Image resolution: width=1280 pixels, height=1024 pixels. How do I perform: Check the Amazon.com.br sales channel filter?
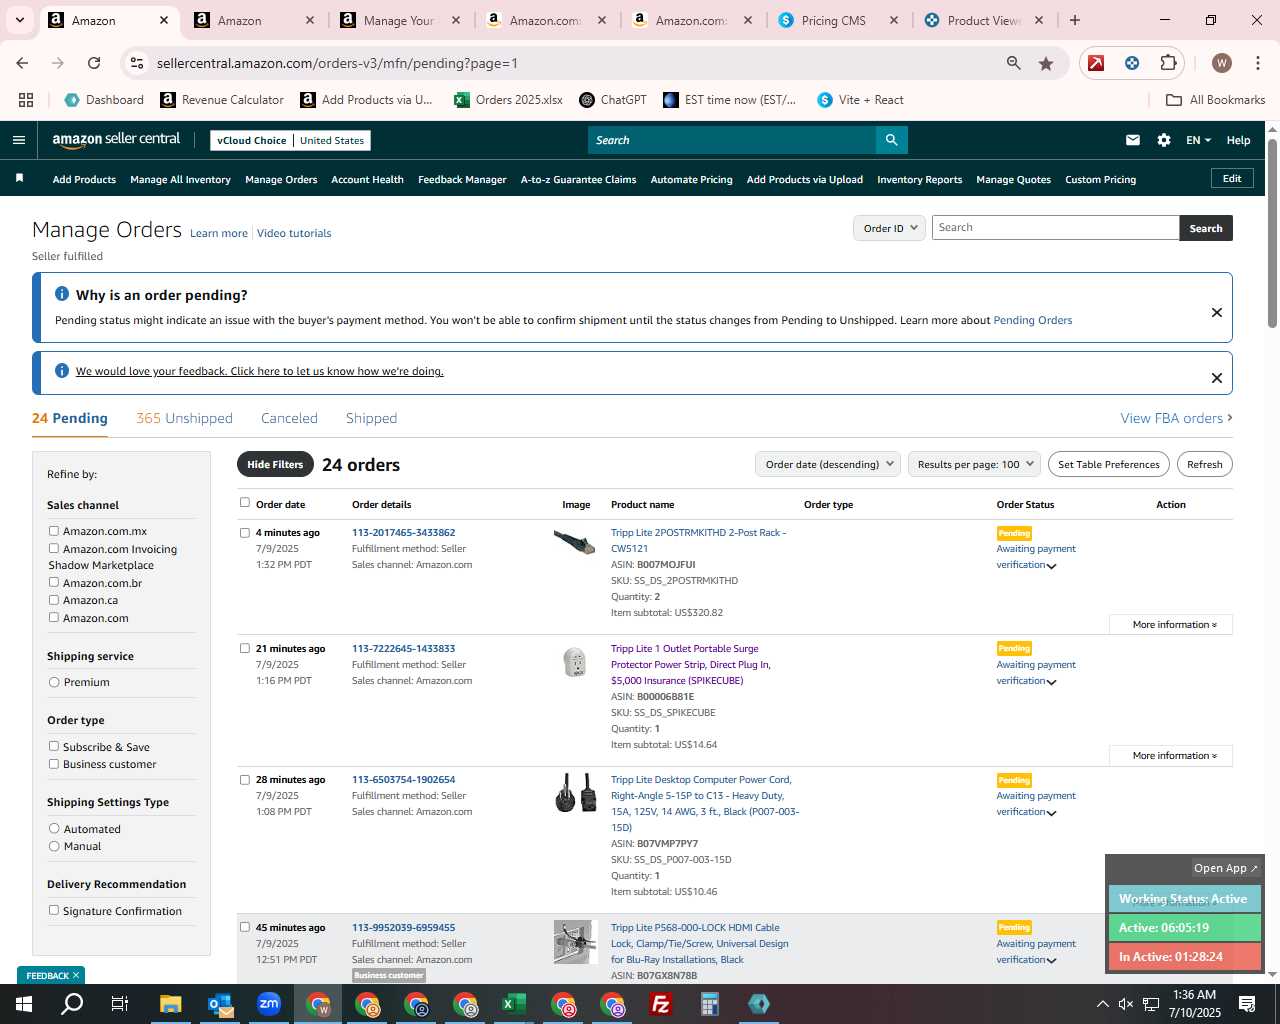point(54,582)
